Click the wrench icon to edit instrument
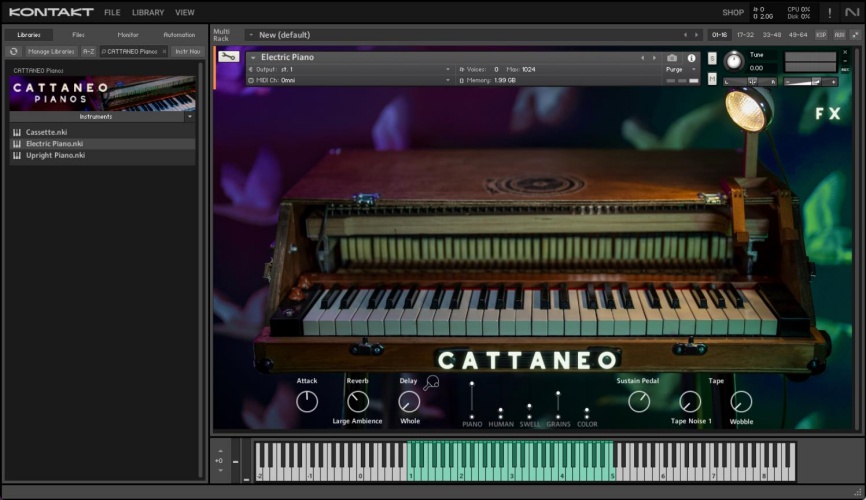Image resolution: width=866 pixels, height=500 pixels. tap(228, 58)
